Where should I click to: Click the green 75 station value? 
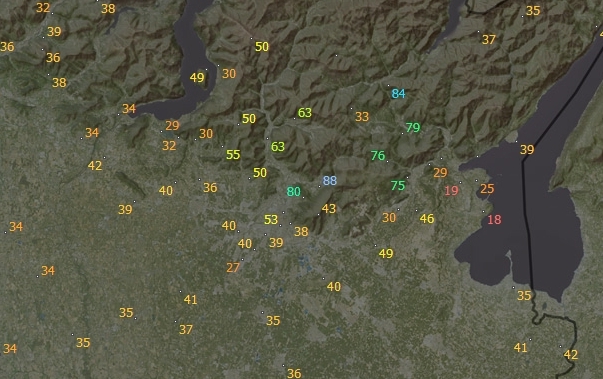point(398,186)
